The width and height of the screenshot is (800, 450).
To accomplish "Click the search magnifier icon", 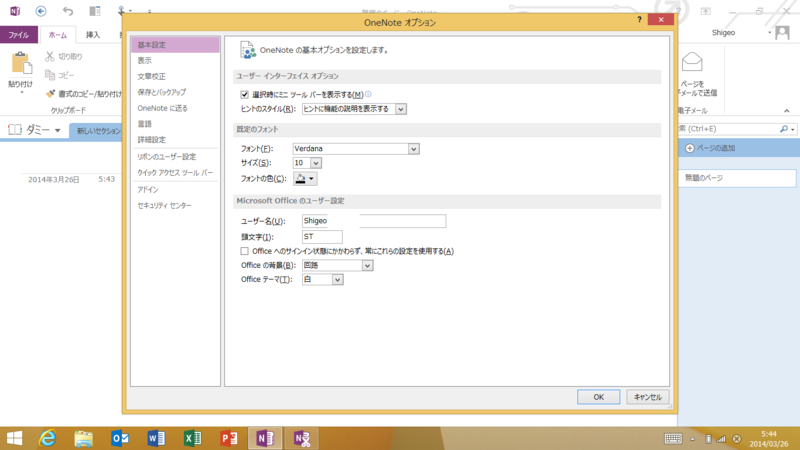I will [783, 129].
